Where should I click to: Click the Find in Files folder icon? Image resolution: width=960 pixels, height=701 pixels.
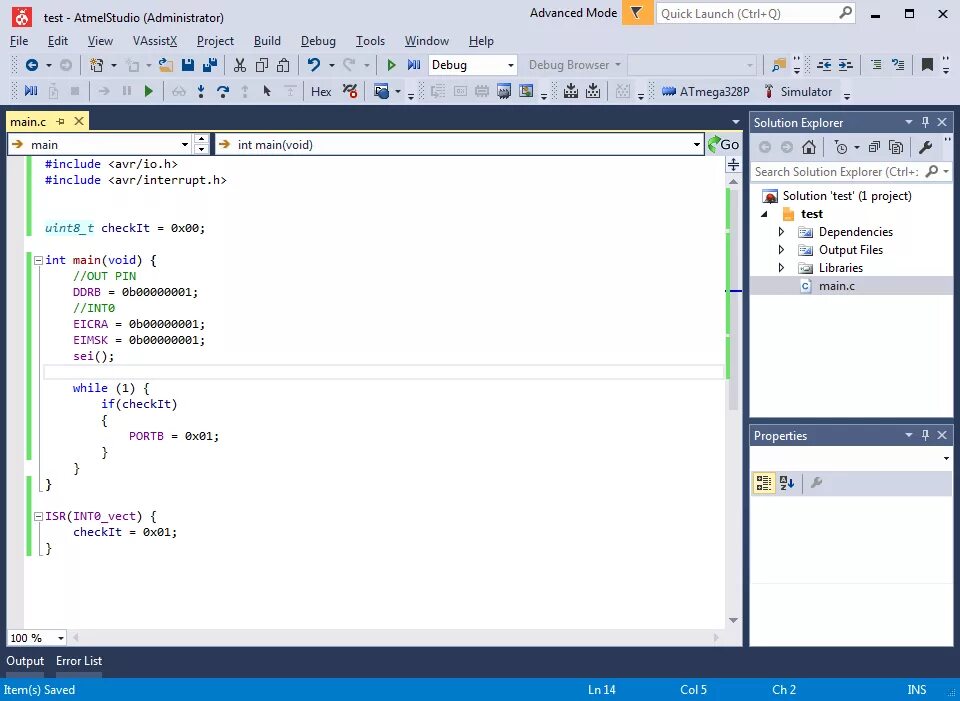point(779,65)
